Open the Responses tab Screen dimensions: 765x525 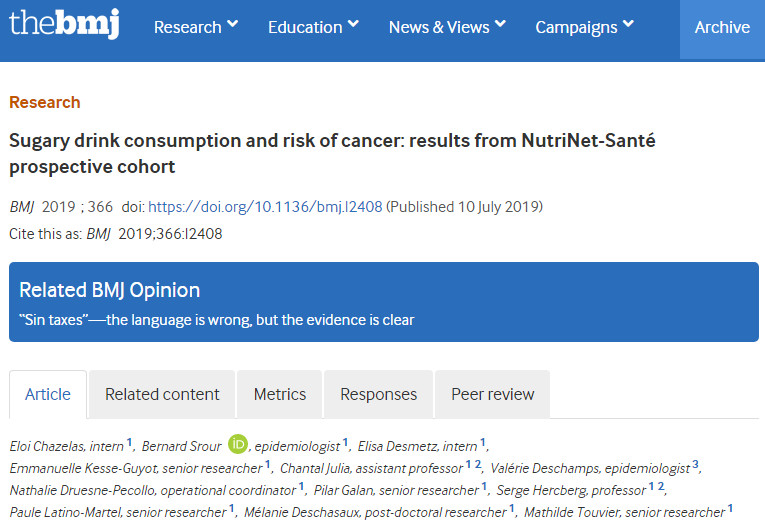(379, 394)
